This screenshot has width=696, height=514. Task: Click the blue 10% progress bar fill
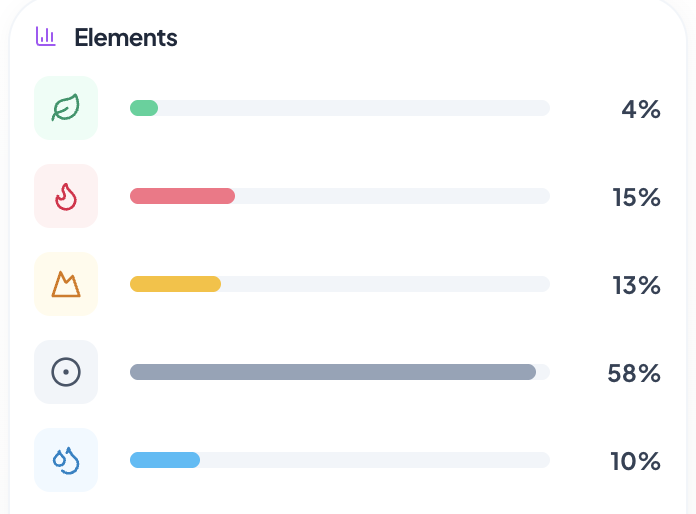pyautogui.click(x=165, y=460)
